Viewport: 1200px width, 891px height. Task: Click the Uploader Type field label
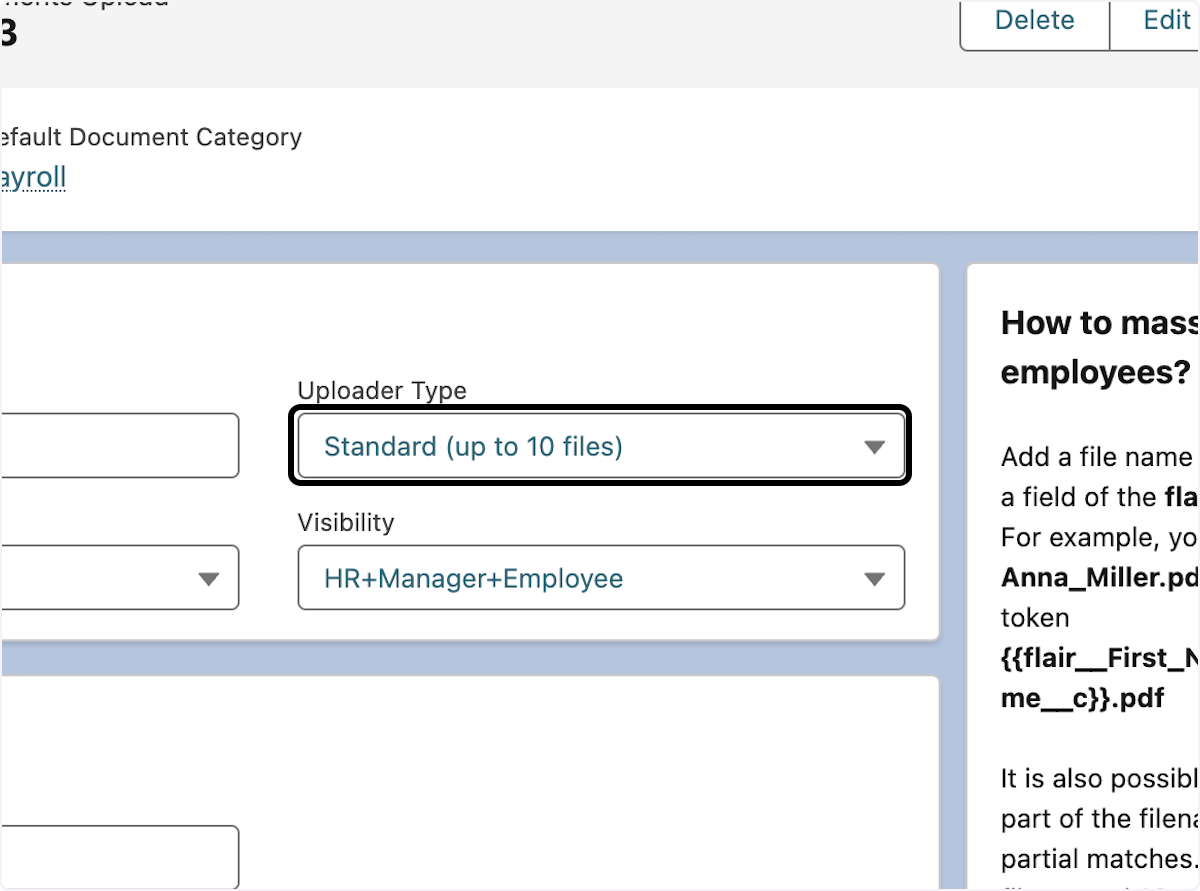click(381, 390)
